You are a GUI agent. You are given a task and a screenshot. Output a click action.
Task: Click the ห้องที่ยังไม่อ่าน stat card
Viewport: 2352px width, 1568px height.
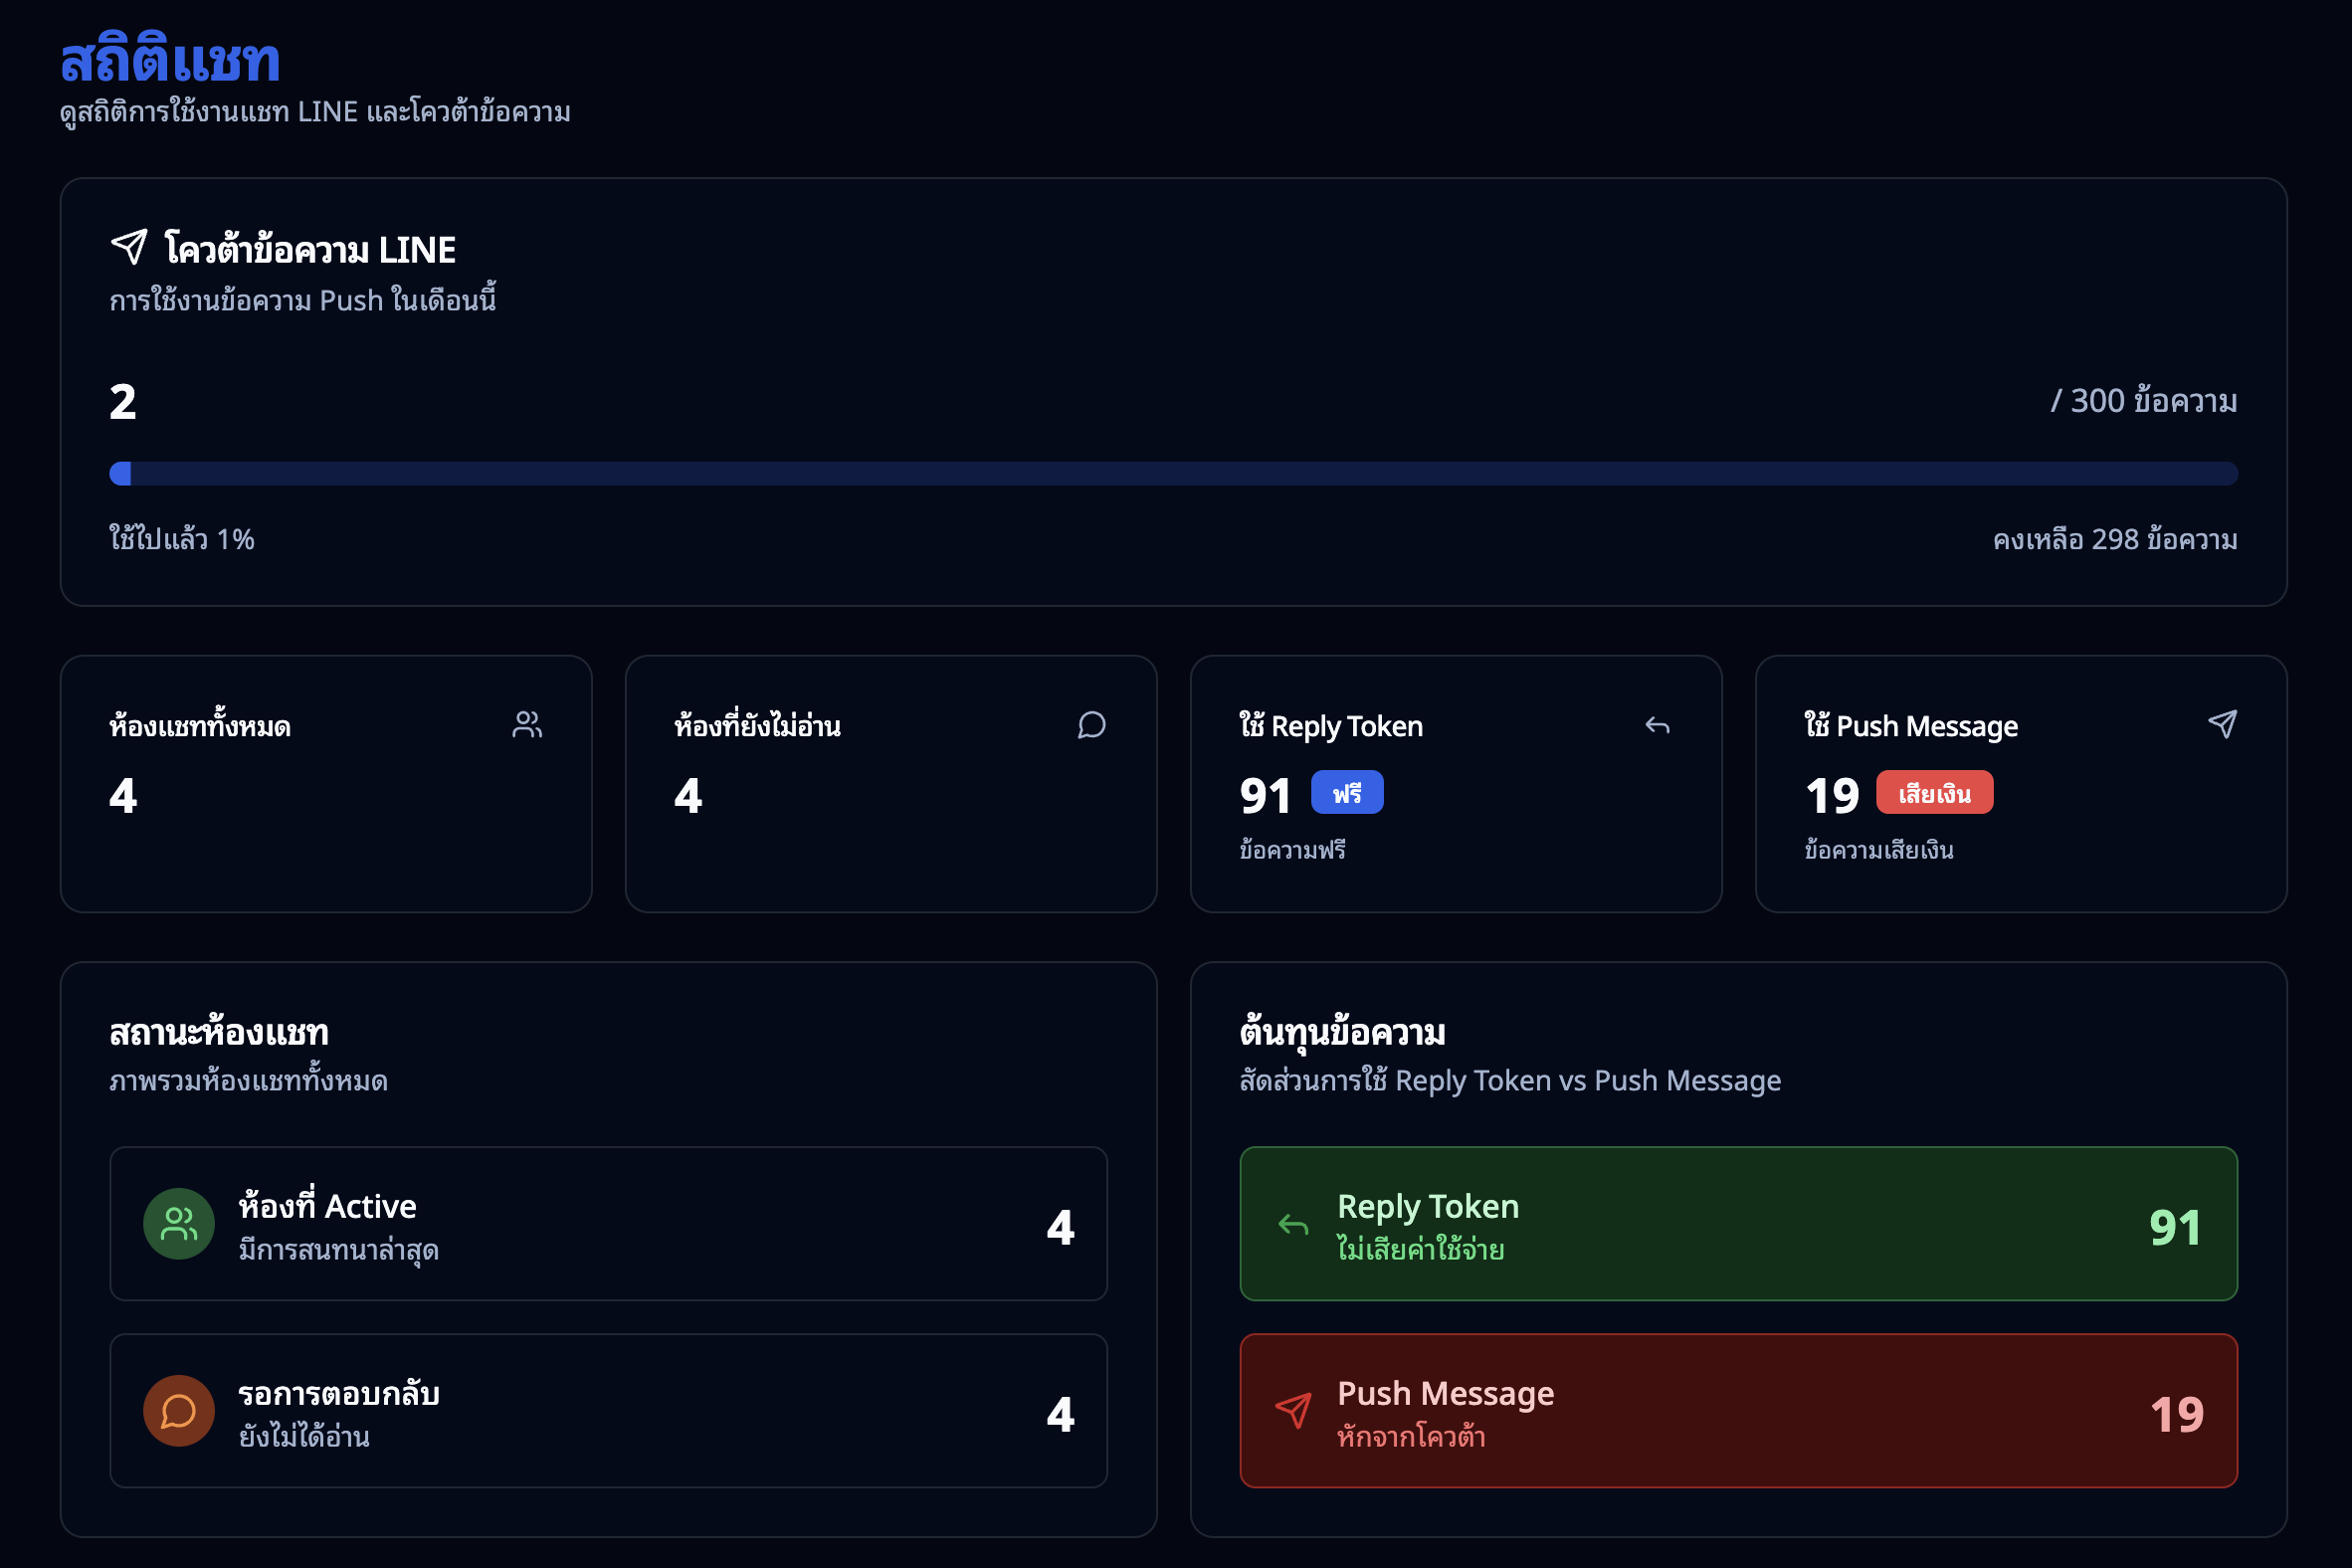tap(891, 784)
